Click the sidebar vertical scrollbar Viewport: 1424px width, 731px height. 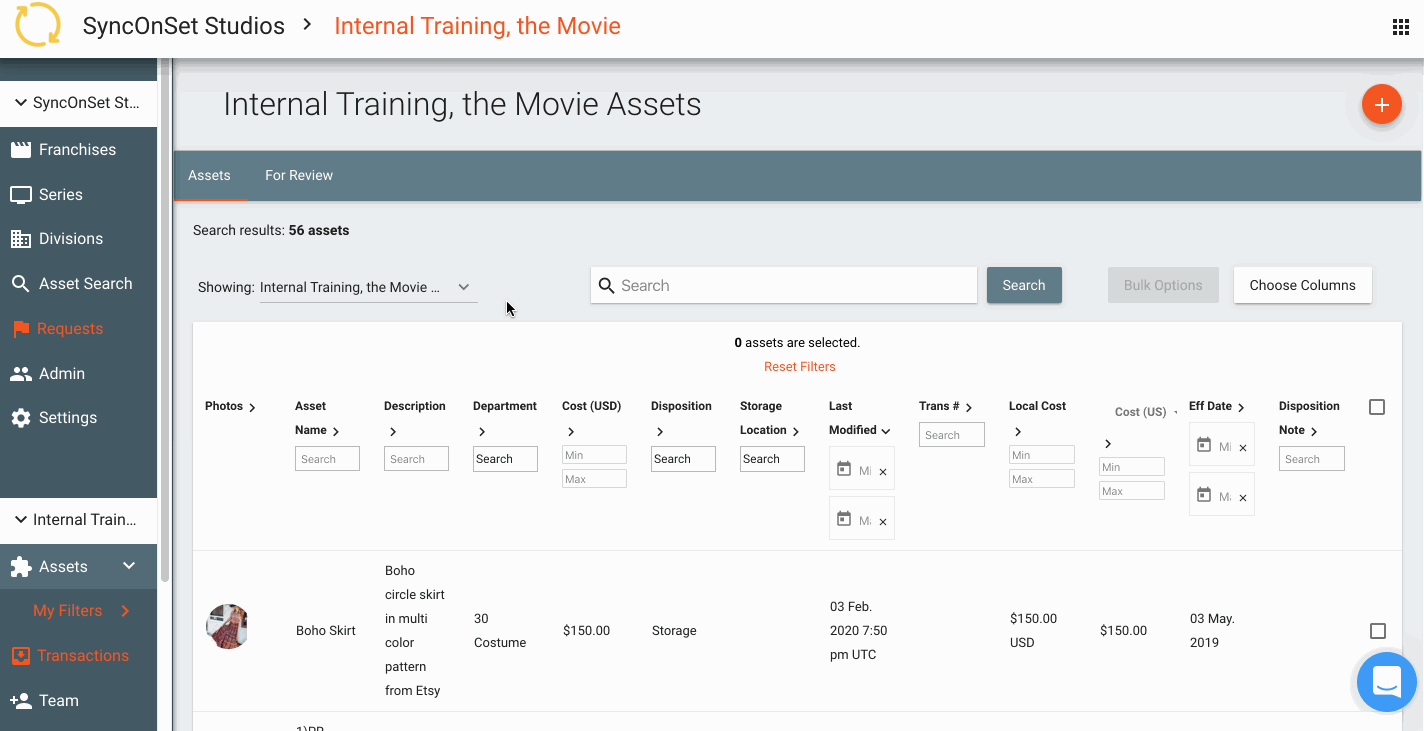[x=165, y=320]
